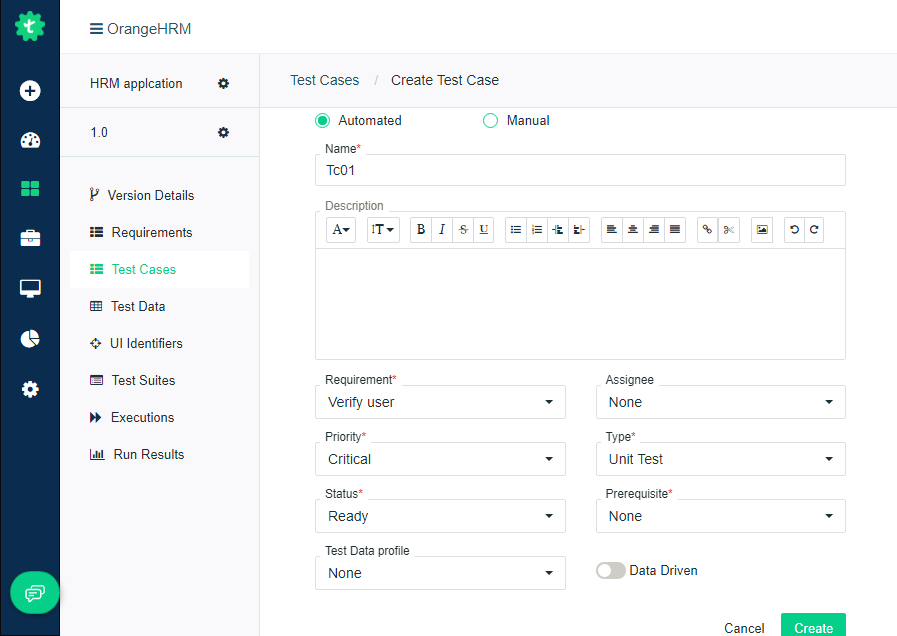
Task: Open Run Results menu item
Action: click(x=148, y=454)
